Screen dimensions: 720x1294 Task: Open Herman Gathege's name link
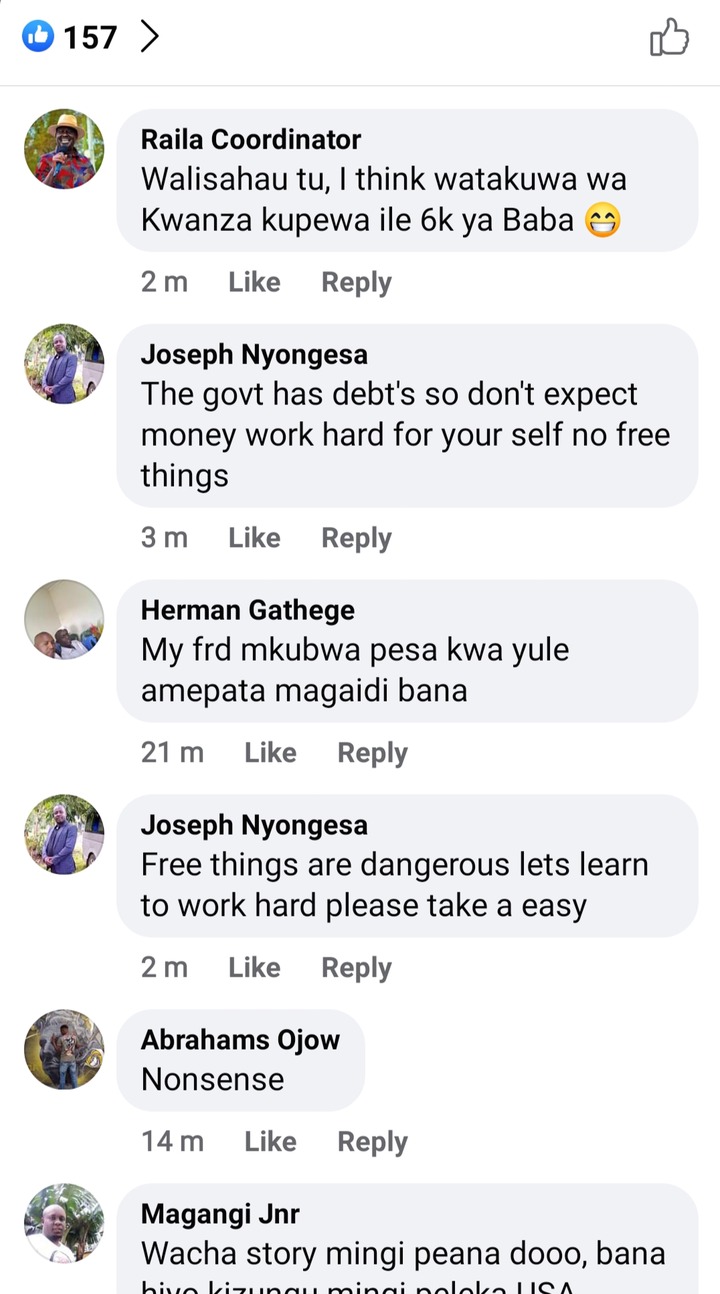coord(248,610)
